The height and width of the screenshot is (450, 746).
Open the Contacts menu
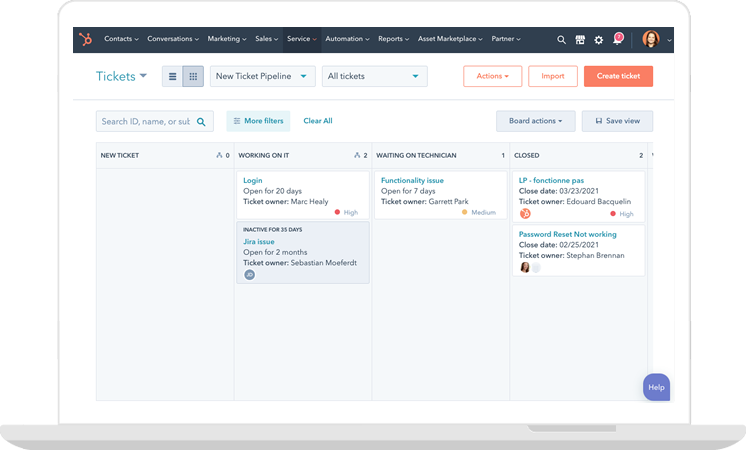(x=121, y=39)
